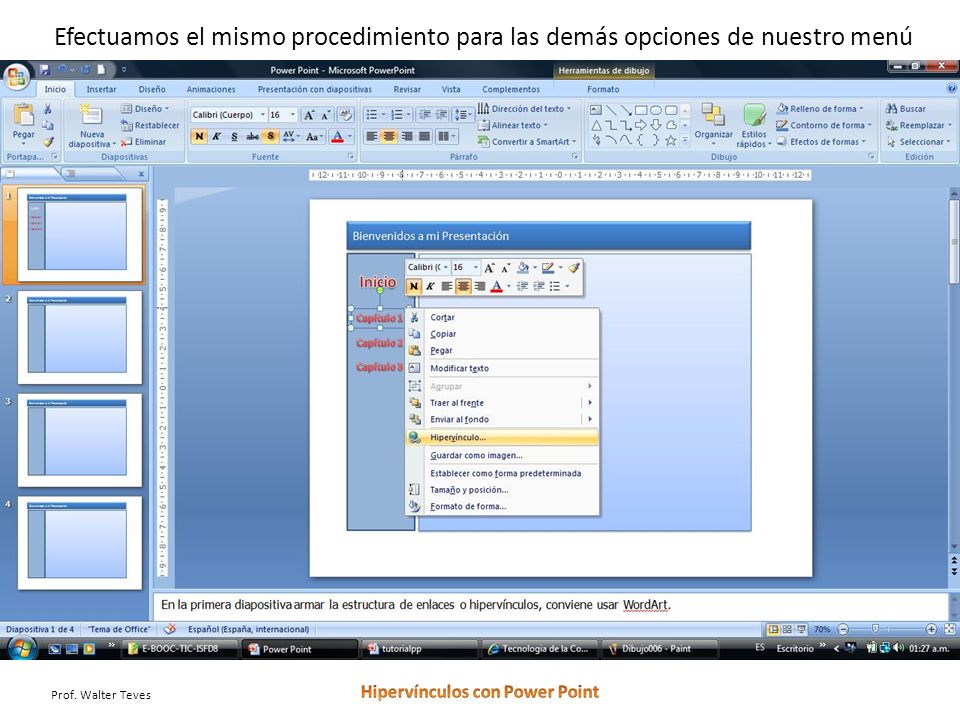
Task: Click the zoom slider handle
Action: click(x=876, y=629)
